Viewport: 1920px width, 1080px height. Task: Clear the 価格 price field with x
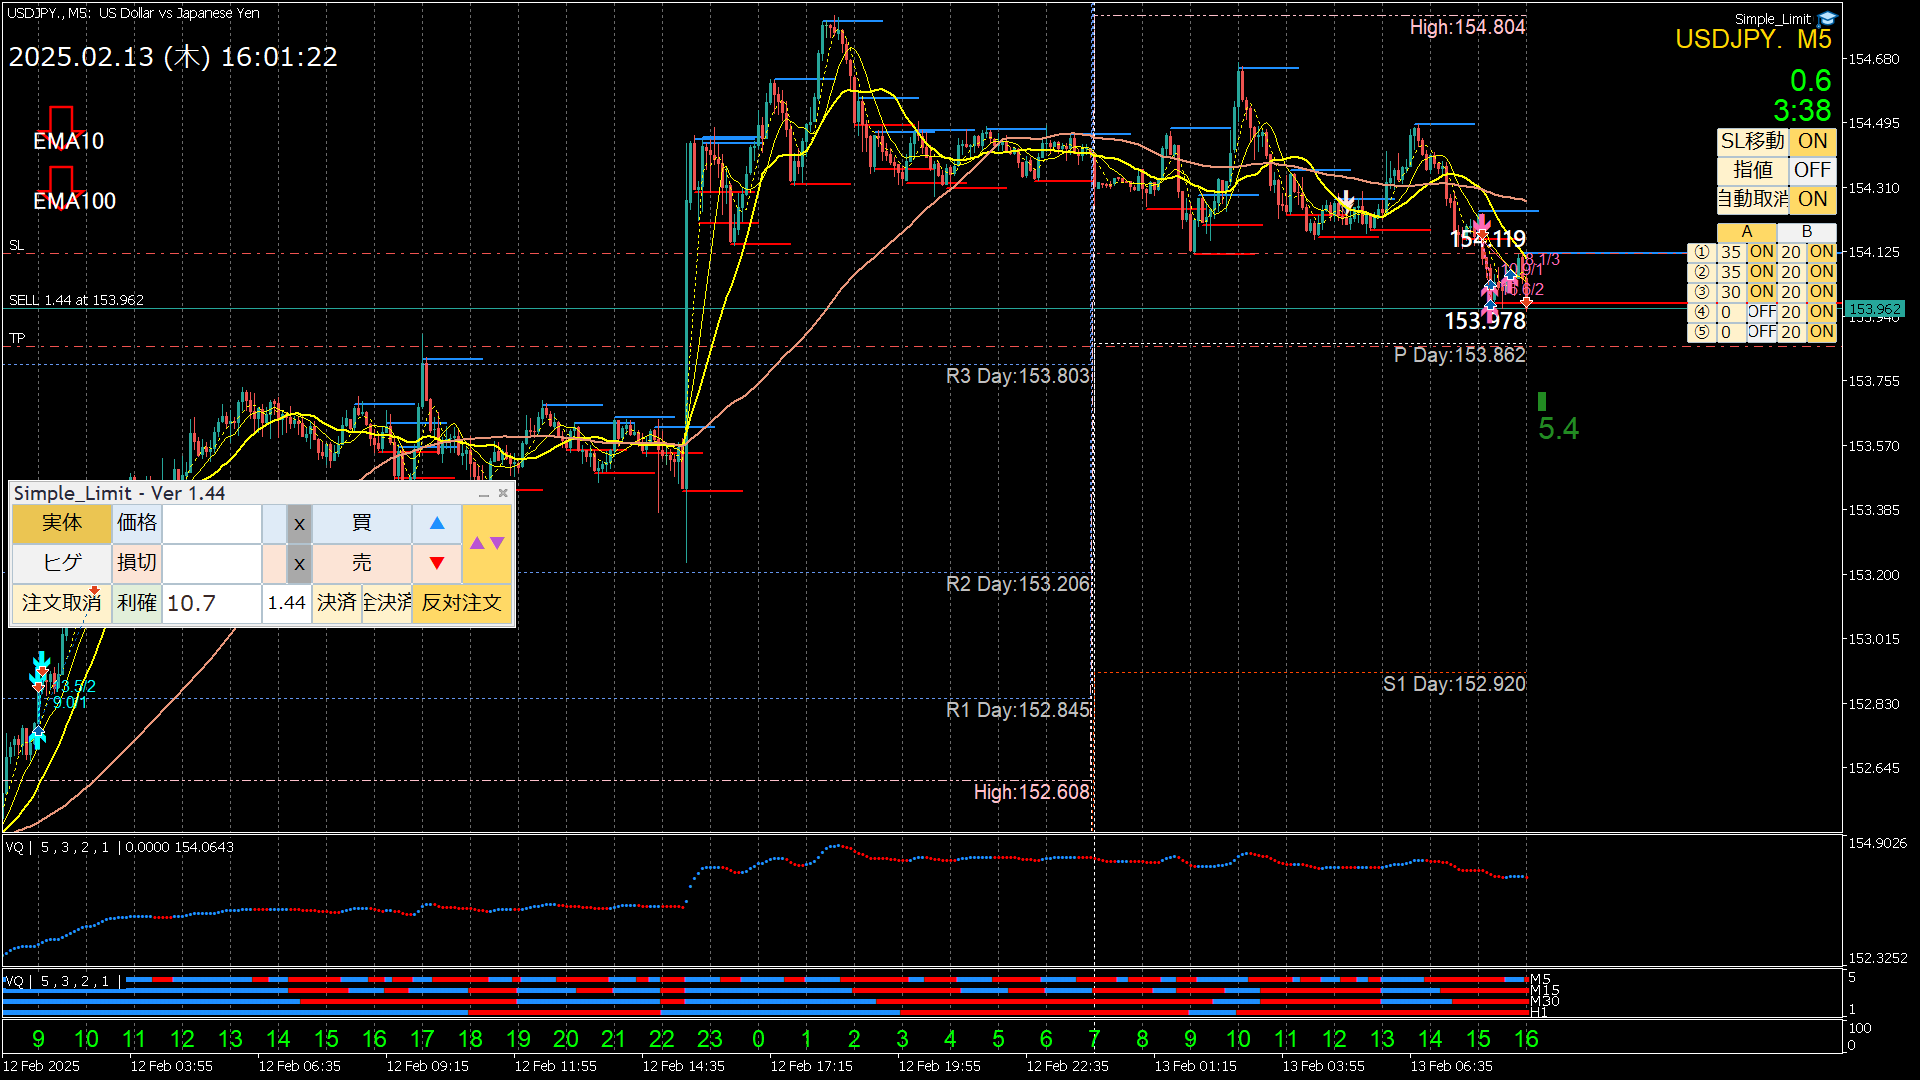[x=299, y=523]
